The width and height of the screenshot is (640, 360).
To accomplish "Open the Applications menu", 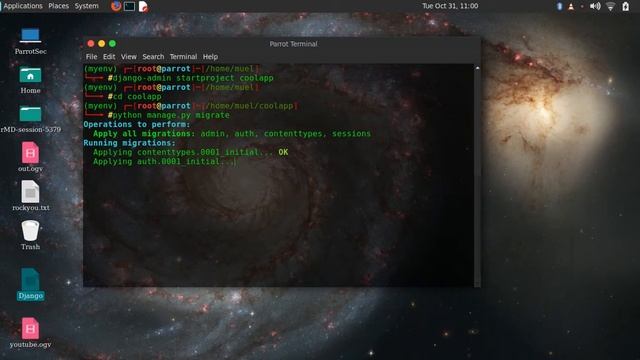I will pyautogui.click(x=23, y=6).
